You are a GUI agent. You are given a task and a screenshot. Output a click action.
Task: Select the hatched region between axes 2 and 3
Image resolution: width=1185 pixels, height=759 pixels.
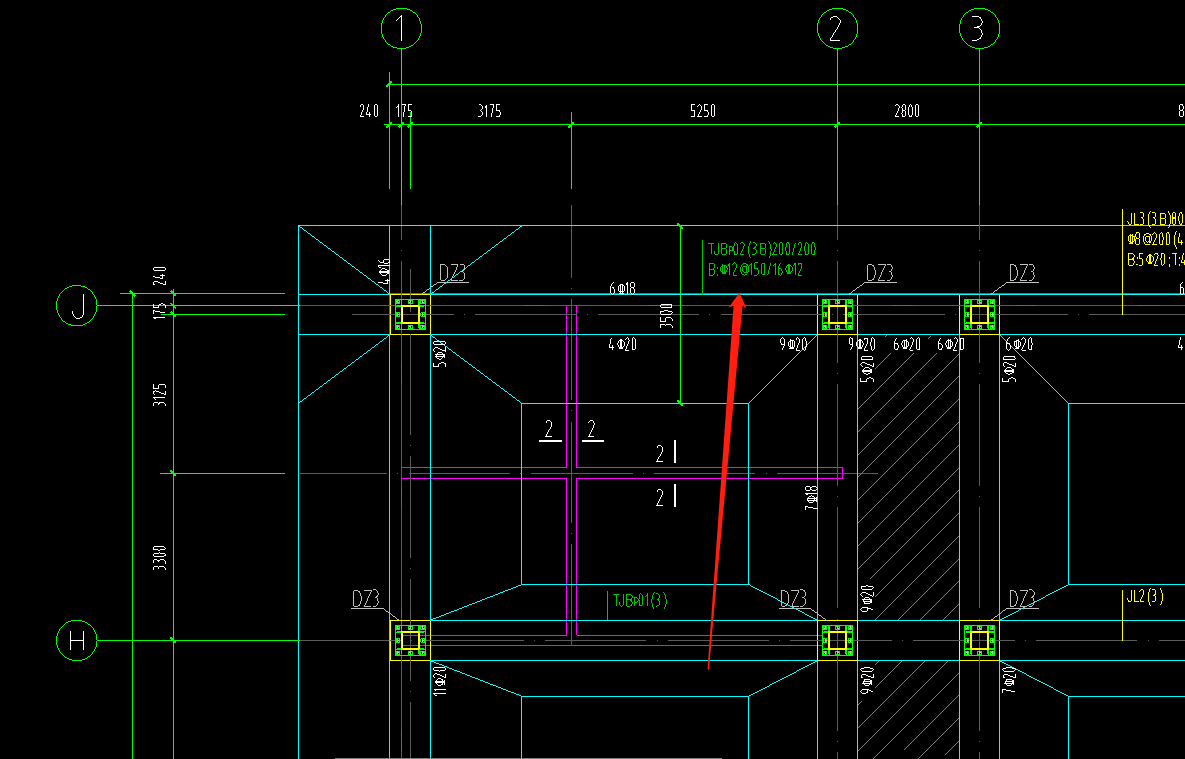point(908,476)
